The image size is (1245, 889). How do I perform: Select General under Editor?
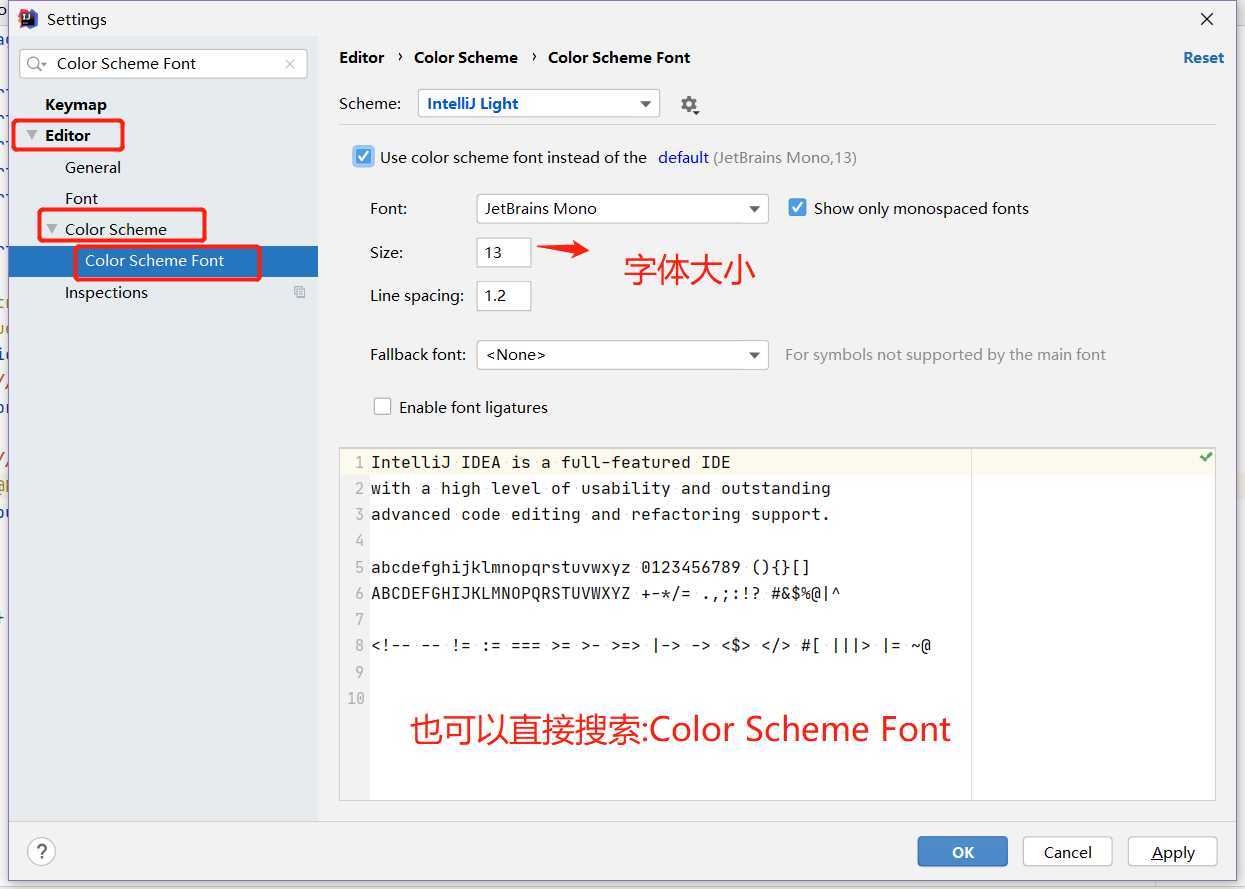tap(93, 167)
